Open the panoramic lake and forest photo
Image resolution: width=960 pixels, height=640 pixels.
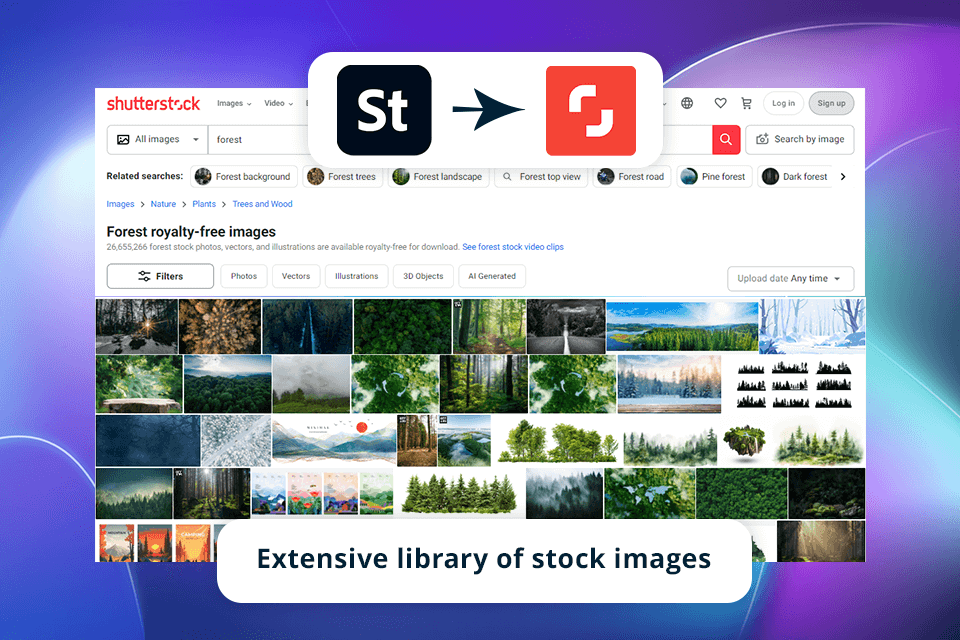coord(682,326)
